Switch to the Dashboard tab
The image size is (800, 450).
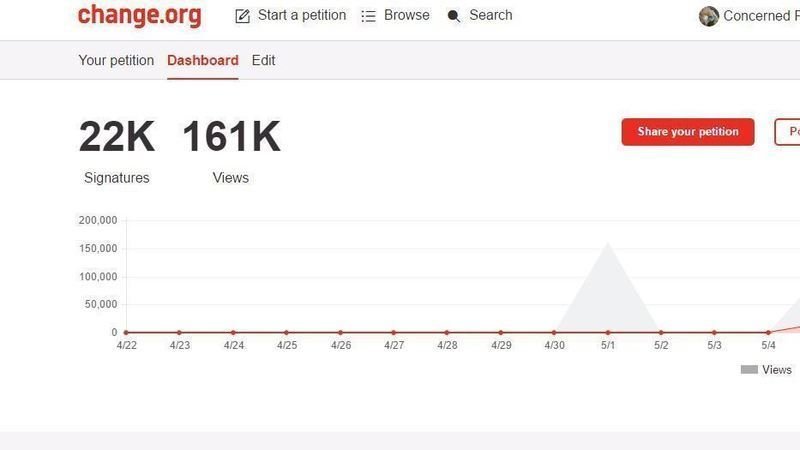203,61
